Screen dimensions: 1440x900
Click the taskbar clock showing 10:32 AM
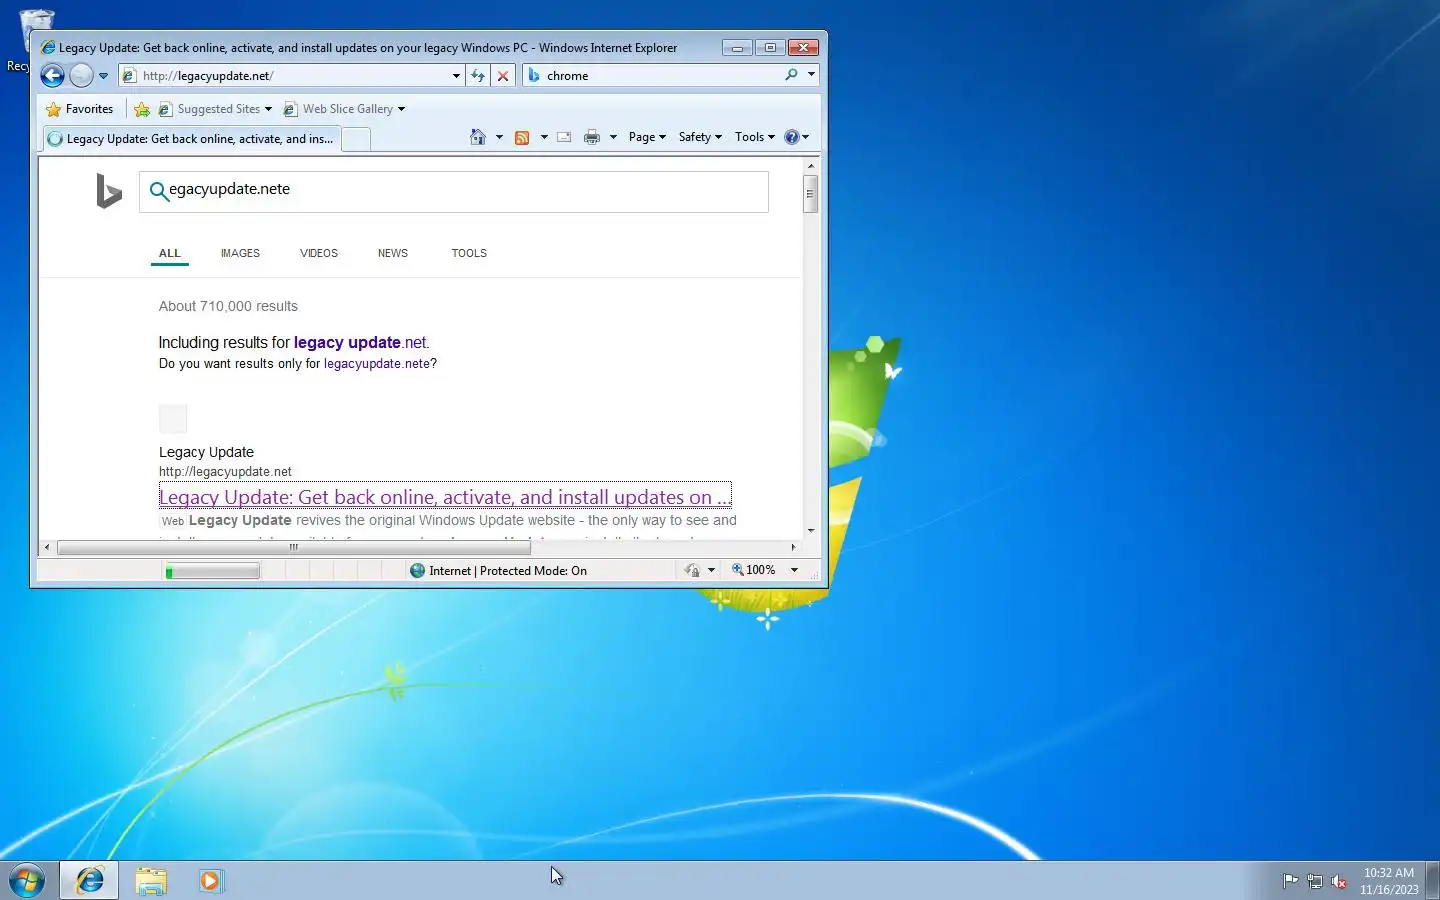[x=1389, y=881]
